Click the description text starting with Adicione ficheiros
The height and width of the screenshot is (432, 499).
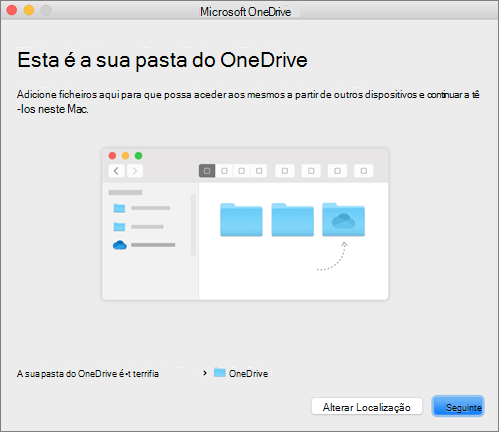(248, 102)
